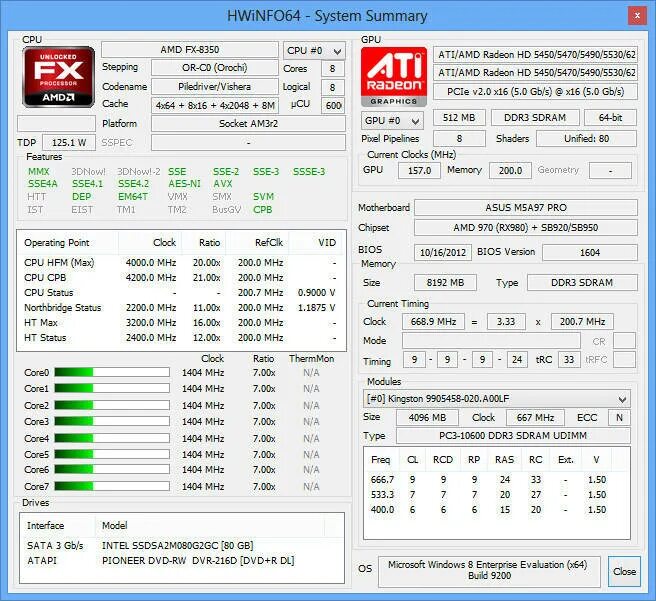Click the RefClk column header
Screen dimensions: 656x601
(257, 243)
